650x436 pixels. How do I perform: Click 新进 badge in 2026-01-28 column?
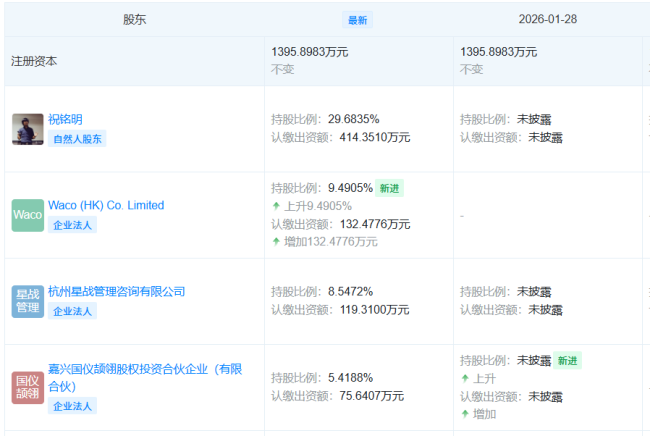pyautogui.click(x=567, y=360)
